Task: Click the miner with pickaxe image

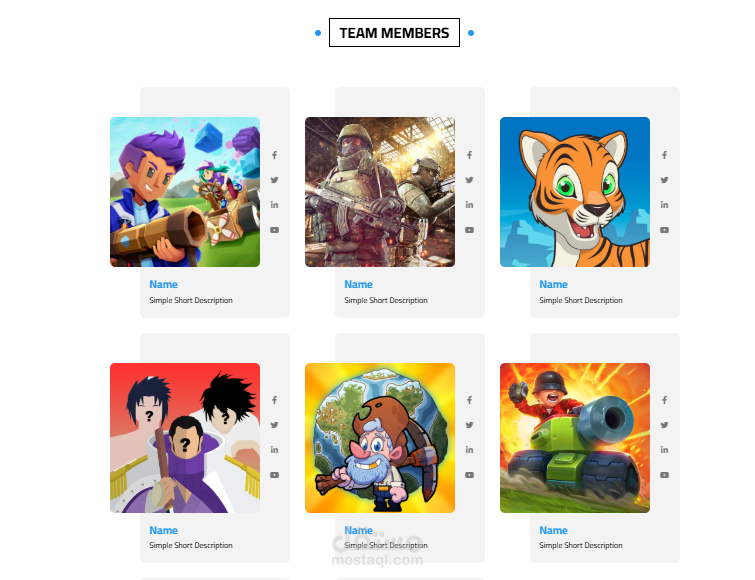Action: [380, 438]
